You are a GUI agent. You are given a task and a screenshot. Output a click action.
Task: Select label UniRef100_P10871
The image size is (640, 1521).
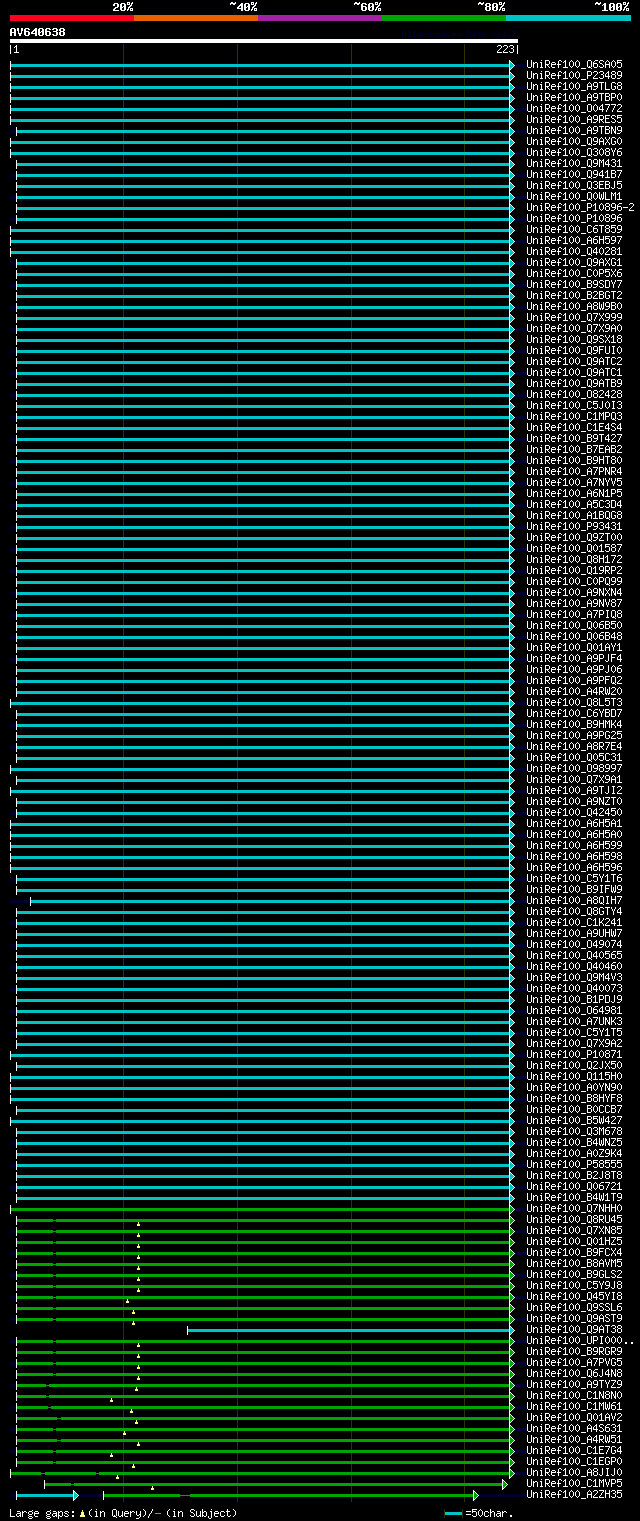click(x=574, y=1054)
